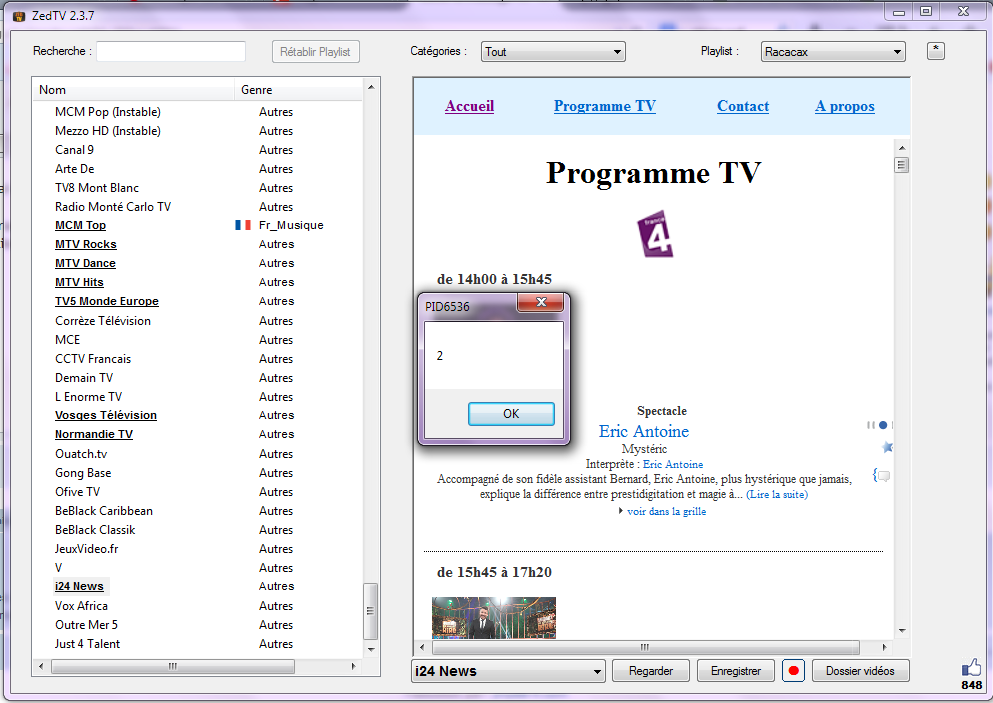Click the ZedTV app icon in title bar
The width and height of the screenshot is (993, 703).
[17, 15]
